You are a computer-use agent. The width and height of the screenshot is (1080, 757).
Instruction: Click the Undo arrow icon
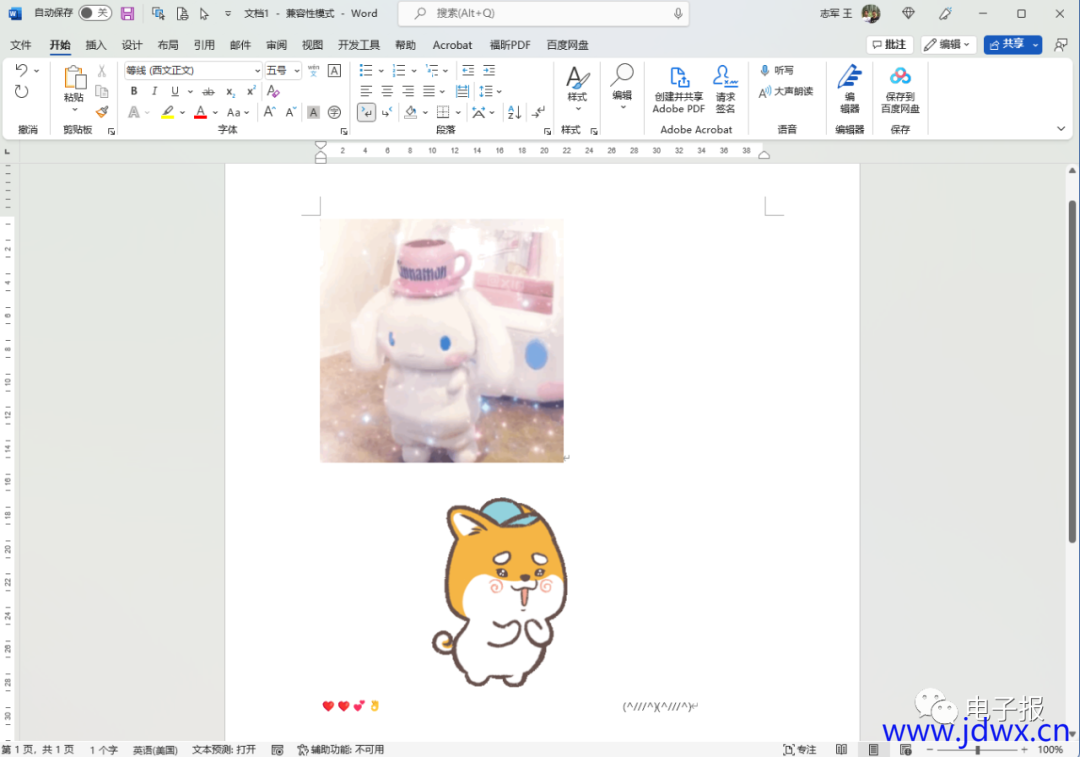21,70
